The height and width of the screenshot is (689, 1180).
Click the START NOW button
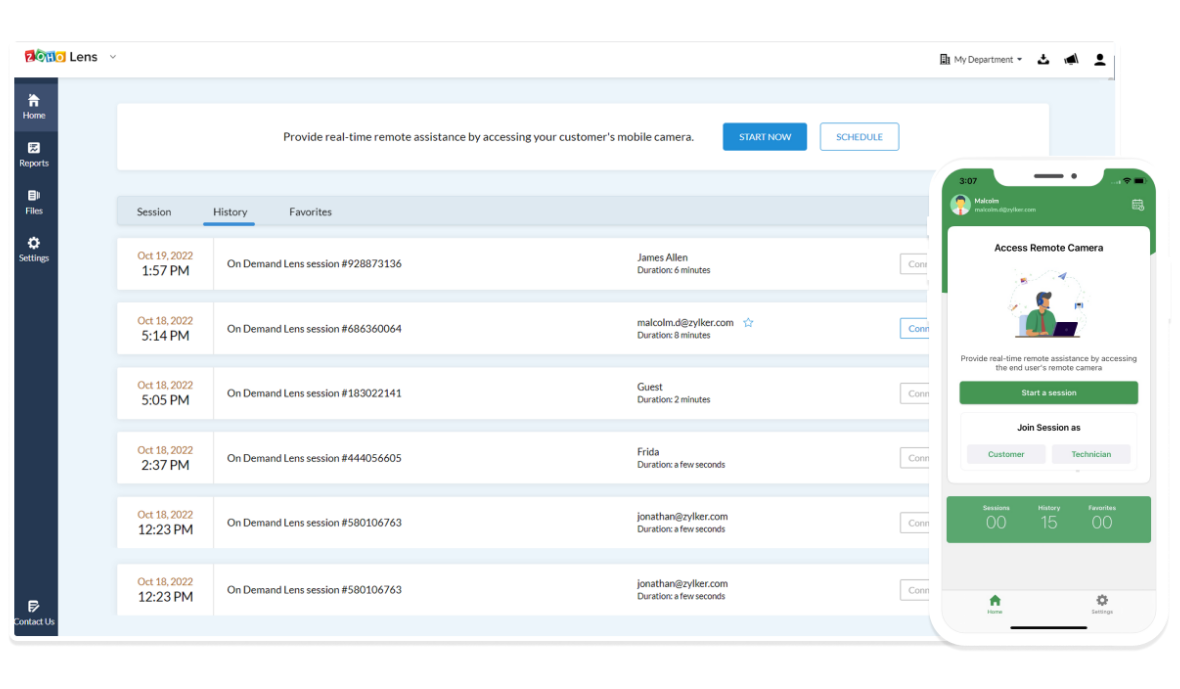tap(765, 137)
